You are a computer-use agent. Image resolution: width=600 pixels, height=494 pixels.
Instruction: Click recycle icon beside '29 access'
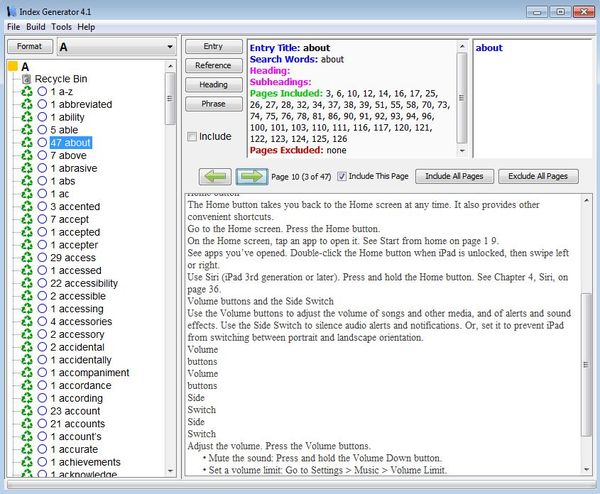tap(27, 258)
